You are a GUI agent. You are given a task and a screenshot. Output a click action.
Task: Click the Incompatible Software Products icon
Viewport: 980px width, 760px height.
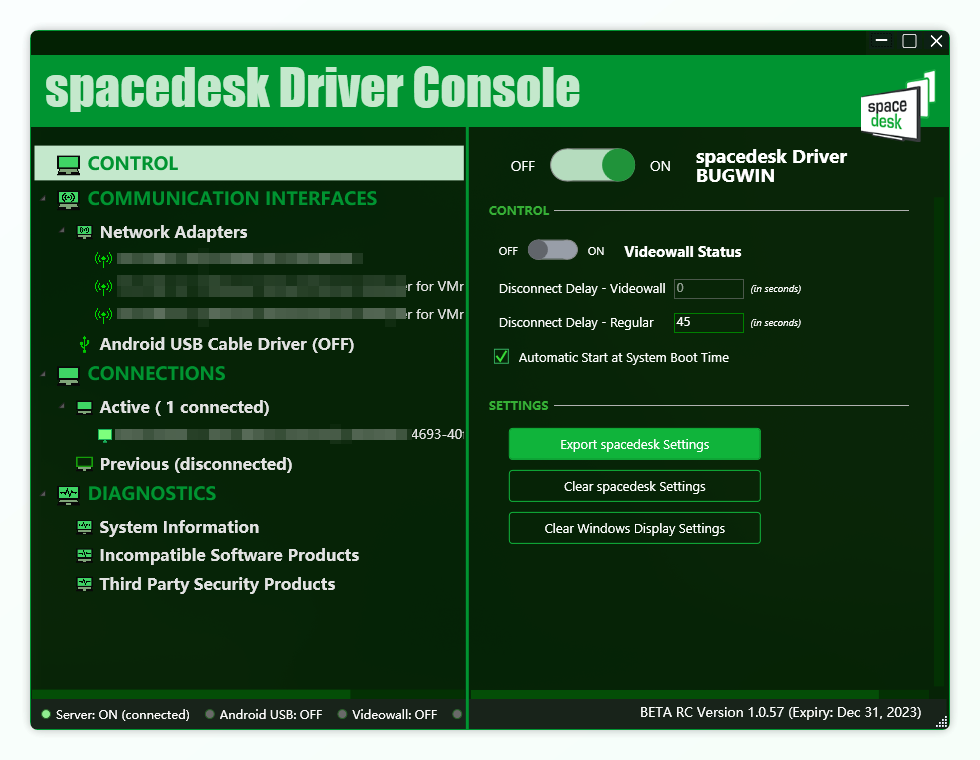pyautogui.click(x=85, y=555)
